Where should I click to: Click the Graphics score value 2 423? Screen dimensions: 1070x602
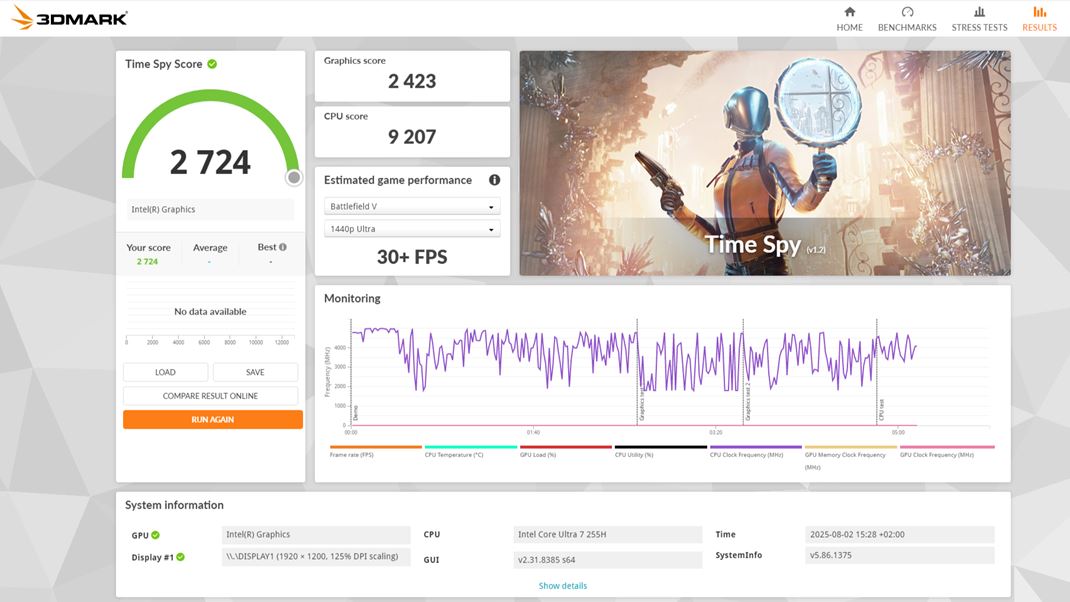click(411, 81)
